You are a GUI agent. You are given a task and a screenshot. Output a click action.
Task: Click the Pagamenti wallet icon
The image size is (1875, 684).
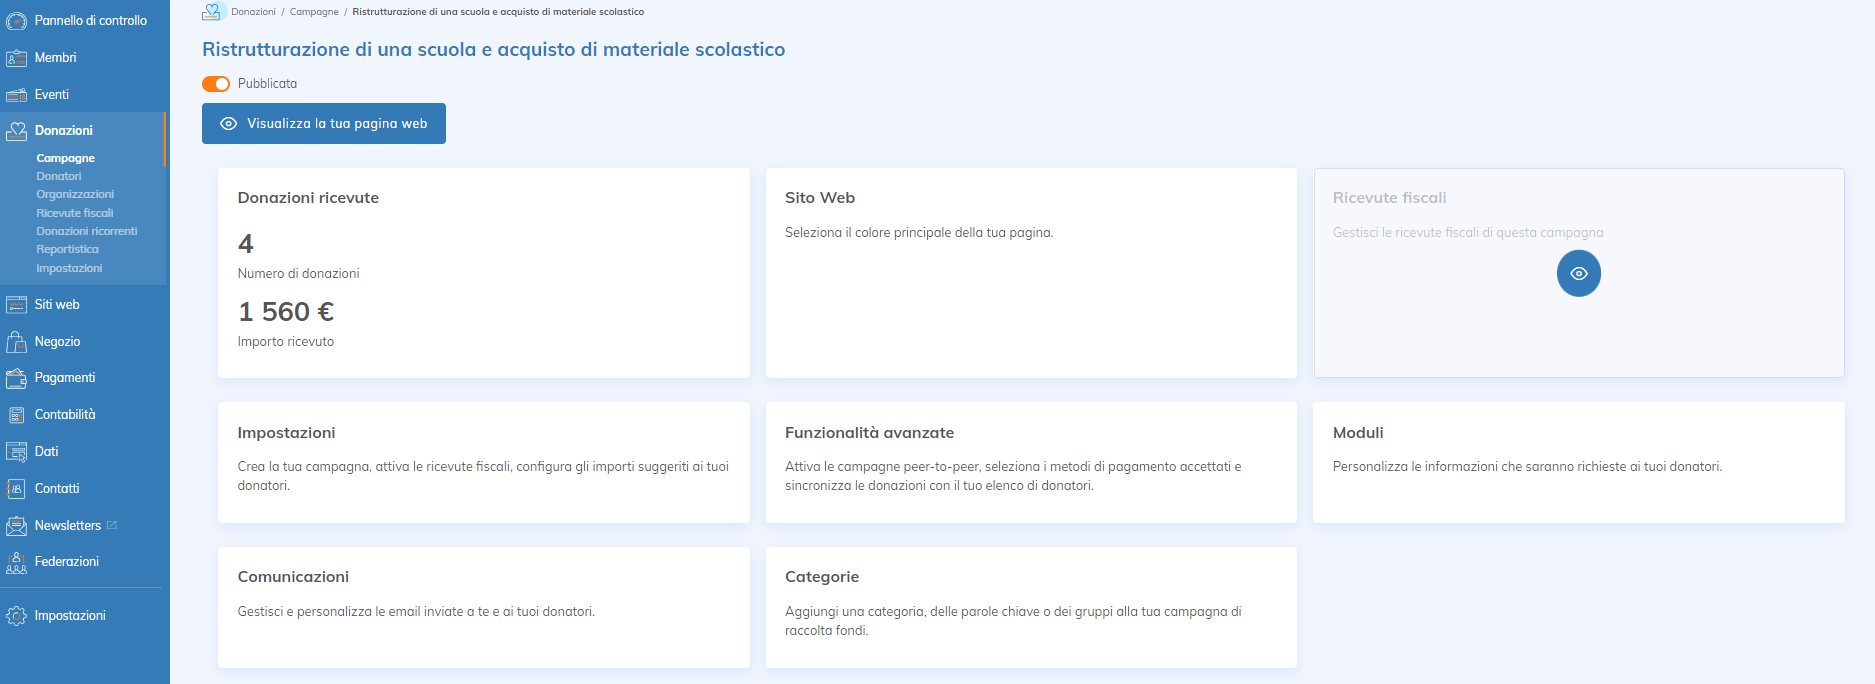click(x=16, y=378)
